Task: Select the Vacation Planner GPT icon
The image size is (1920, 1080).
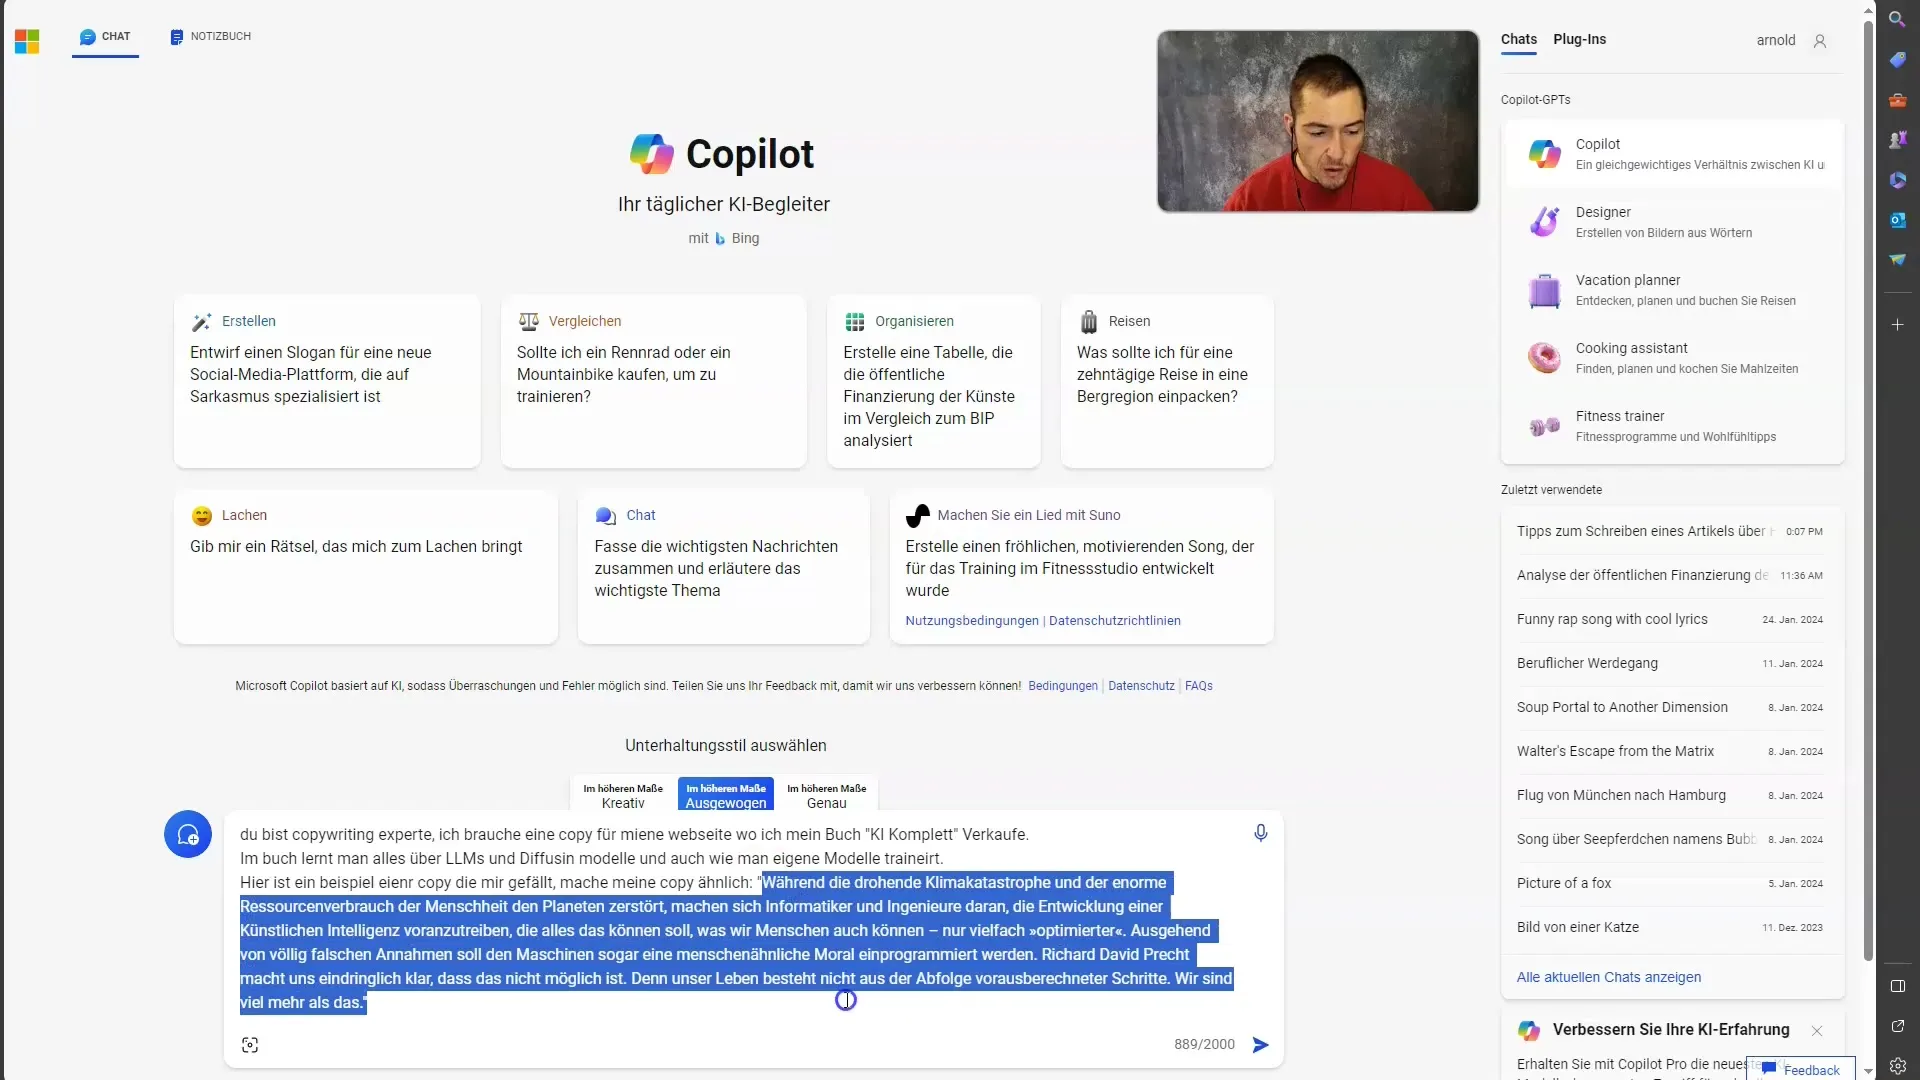Action: pyautogui.click(x=1542, y=289)
